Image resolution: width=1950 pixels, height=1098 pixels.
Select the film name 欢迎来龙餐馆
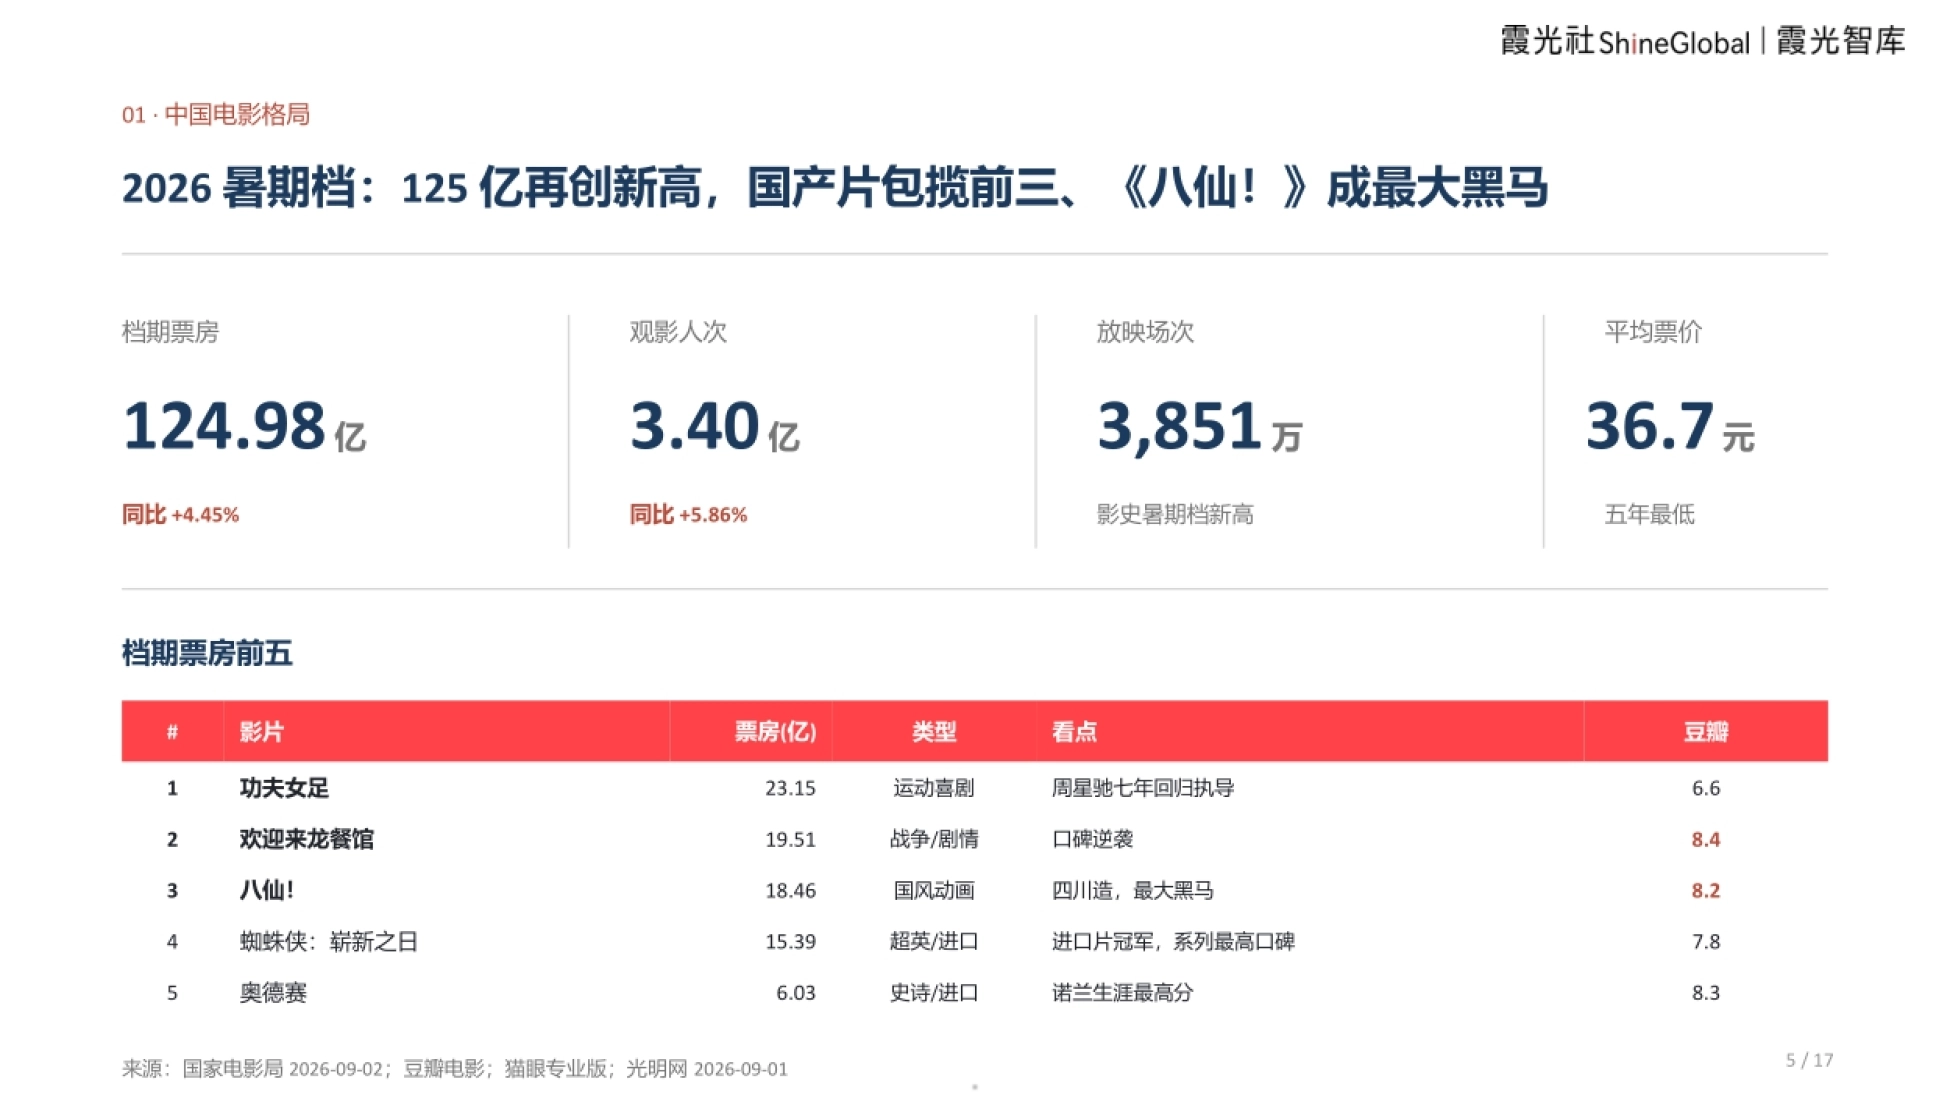coord(306,839)
